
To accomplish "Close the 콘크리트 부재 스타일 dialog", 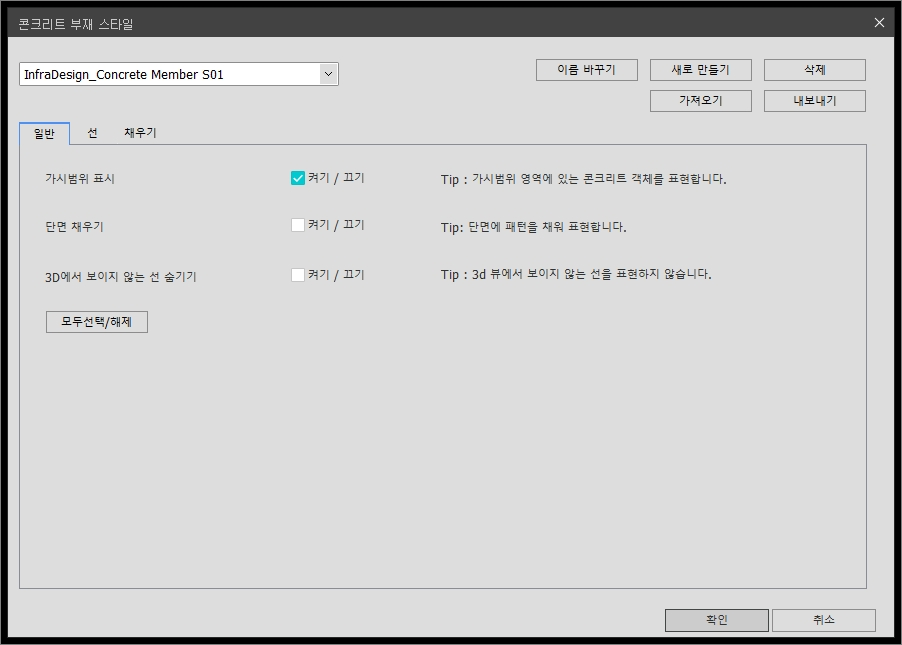I will pyautogui.click(x=879, y=22).
